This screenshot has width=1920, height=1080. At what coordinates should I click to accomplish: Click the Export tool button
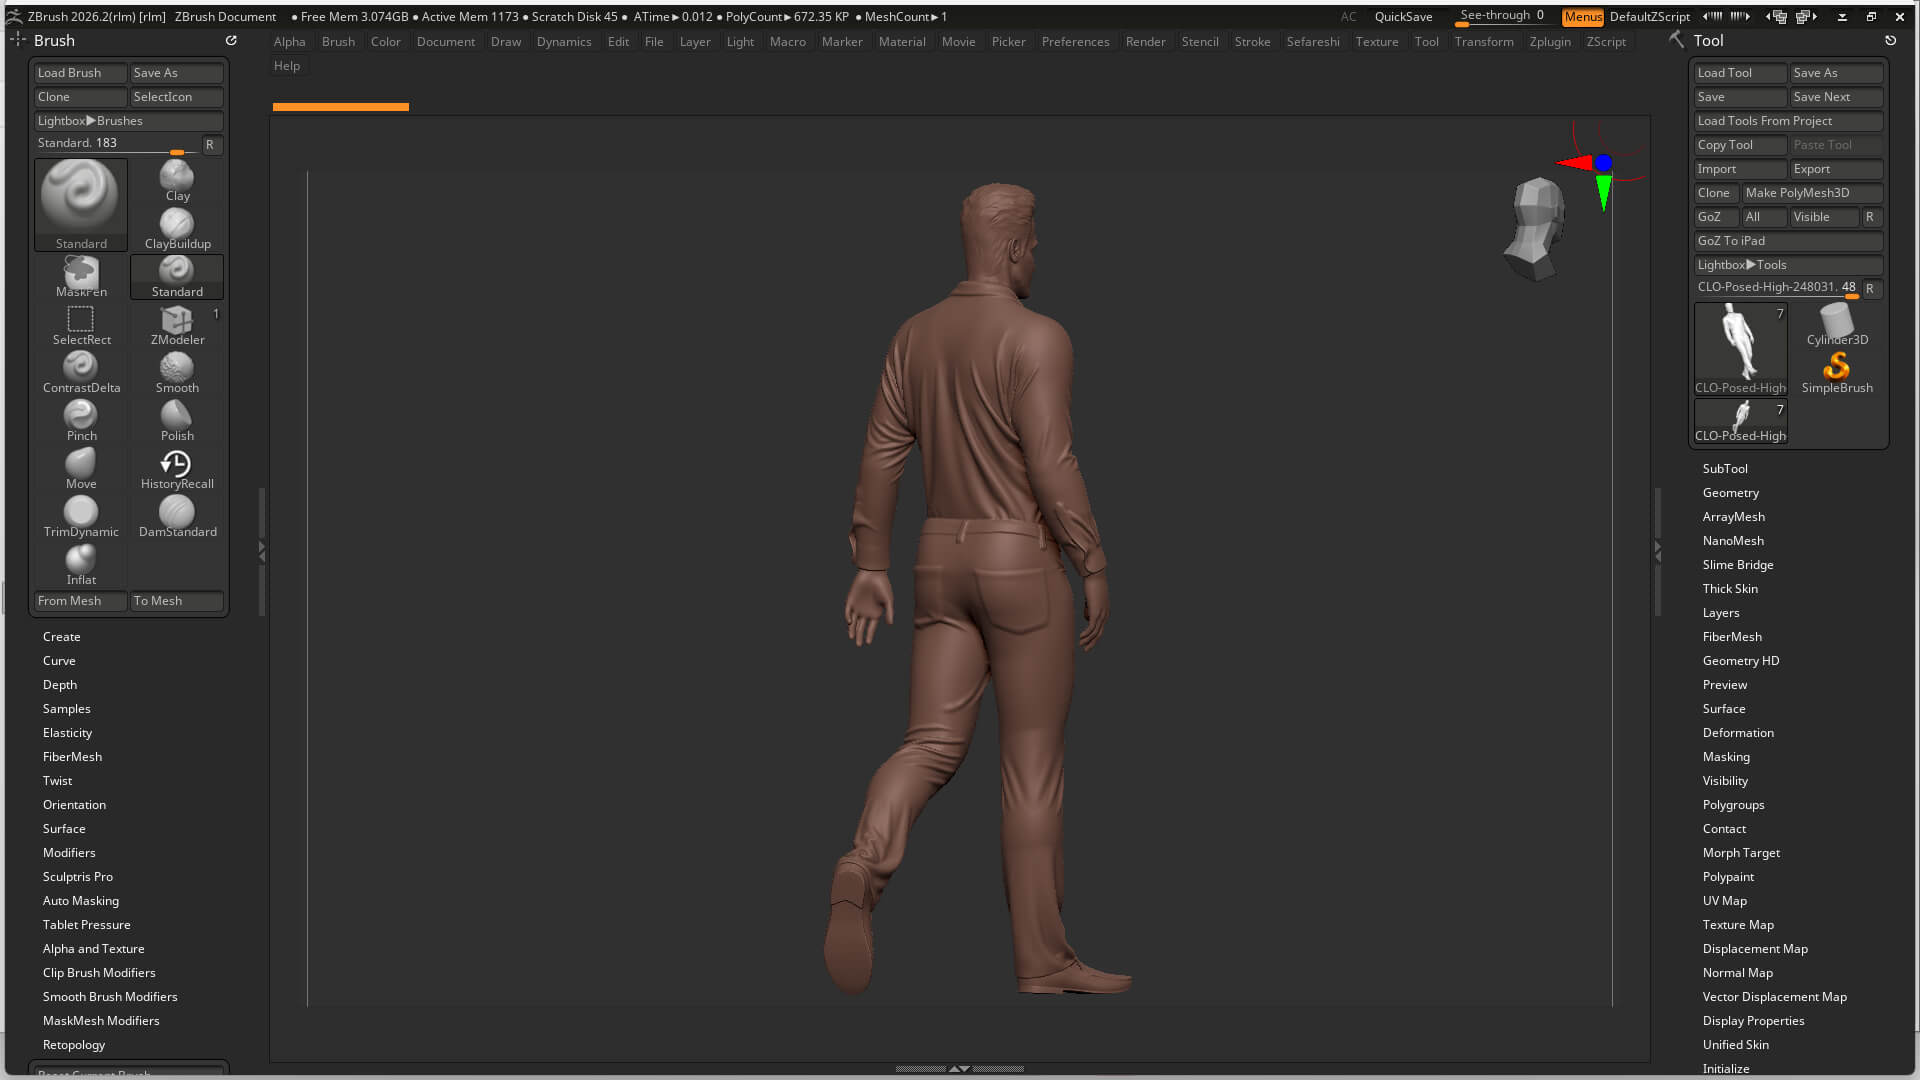pyautogui.click(x=1836, y=169)
